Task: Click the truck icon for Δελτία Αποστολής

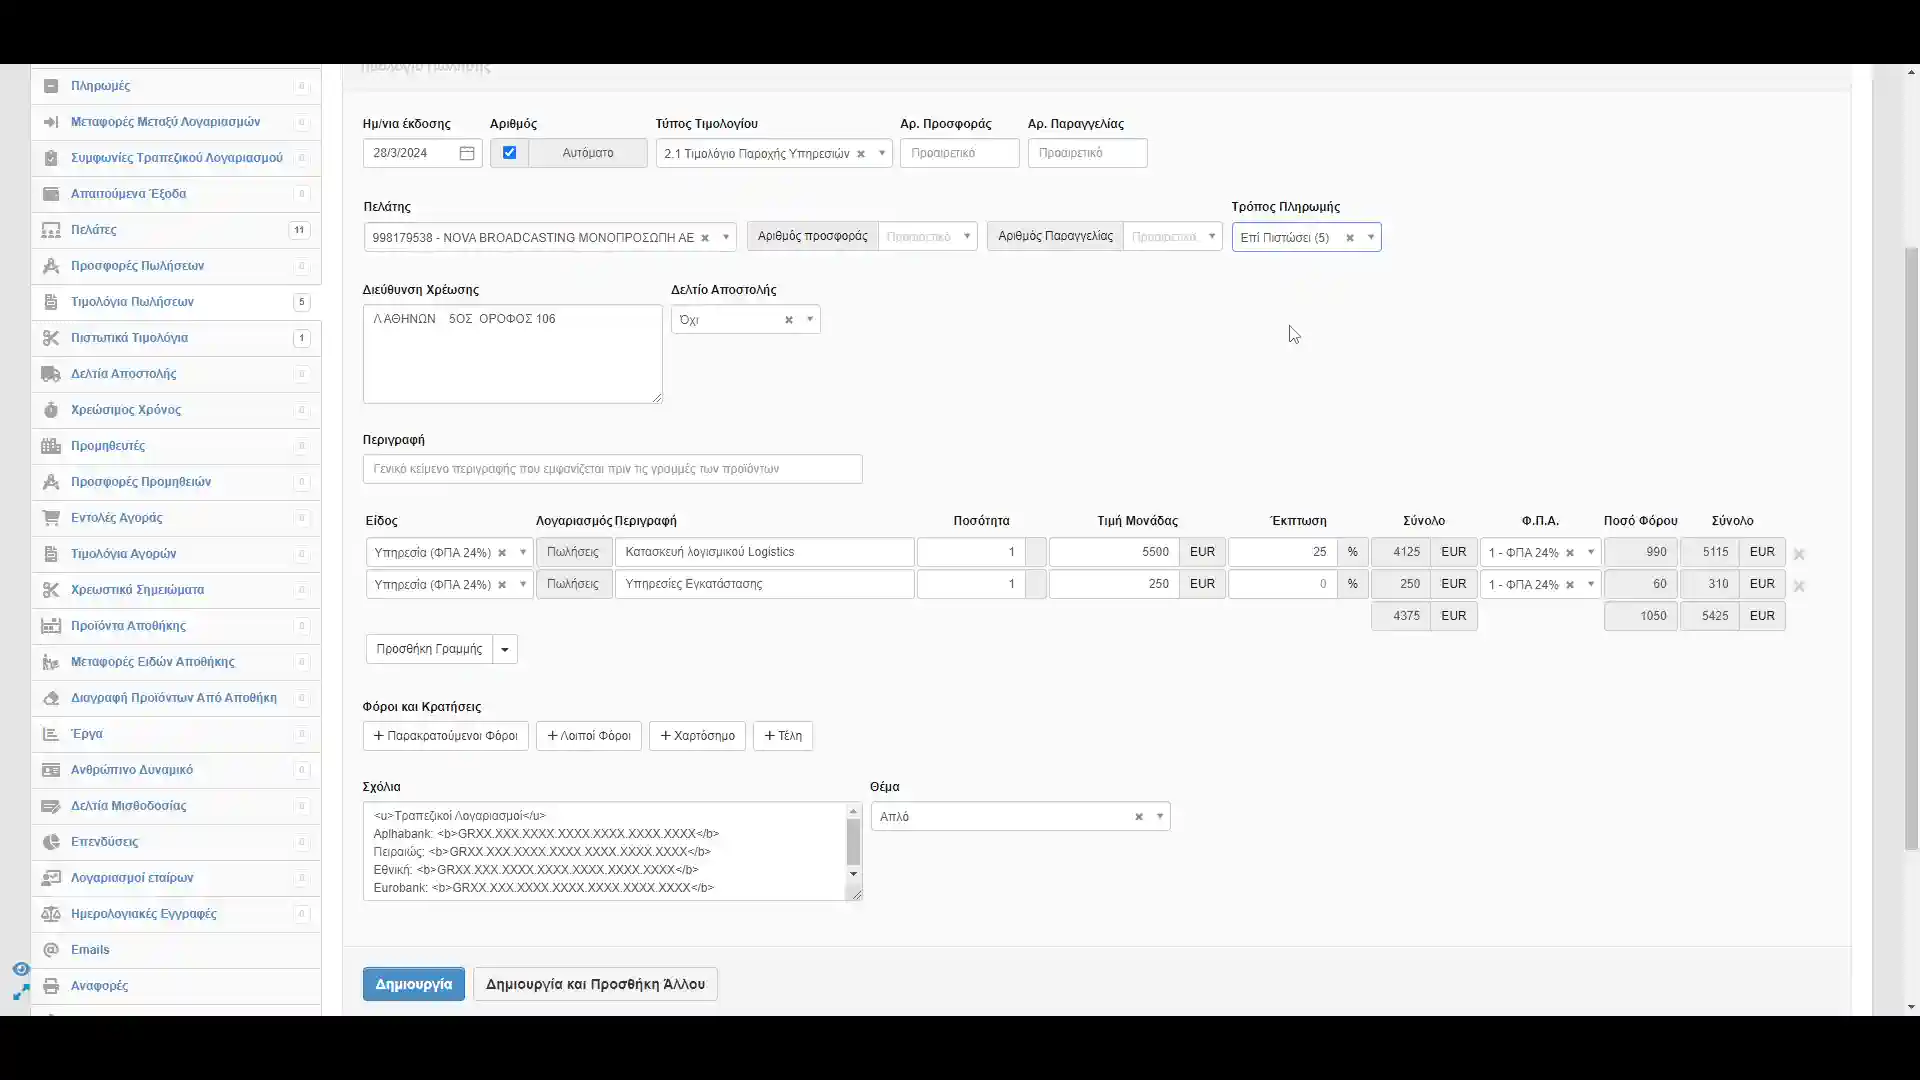Action: [x=51, y=374]
